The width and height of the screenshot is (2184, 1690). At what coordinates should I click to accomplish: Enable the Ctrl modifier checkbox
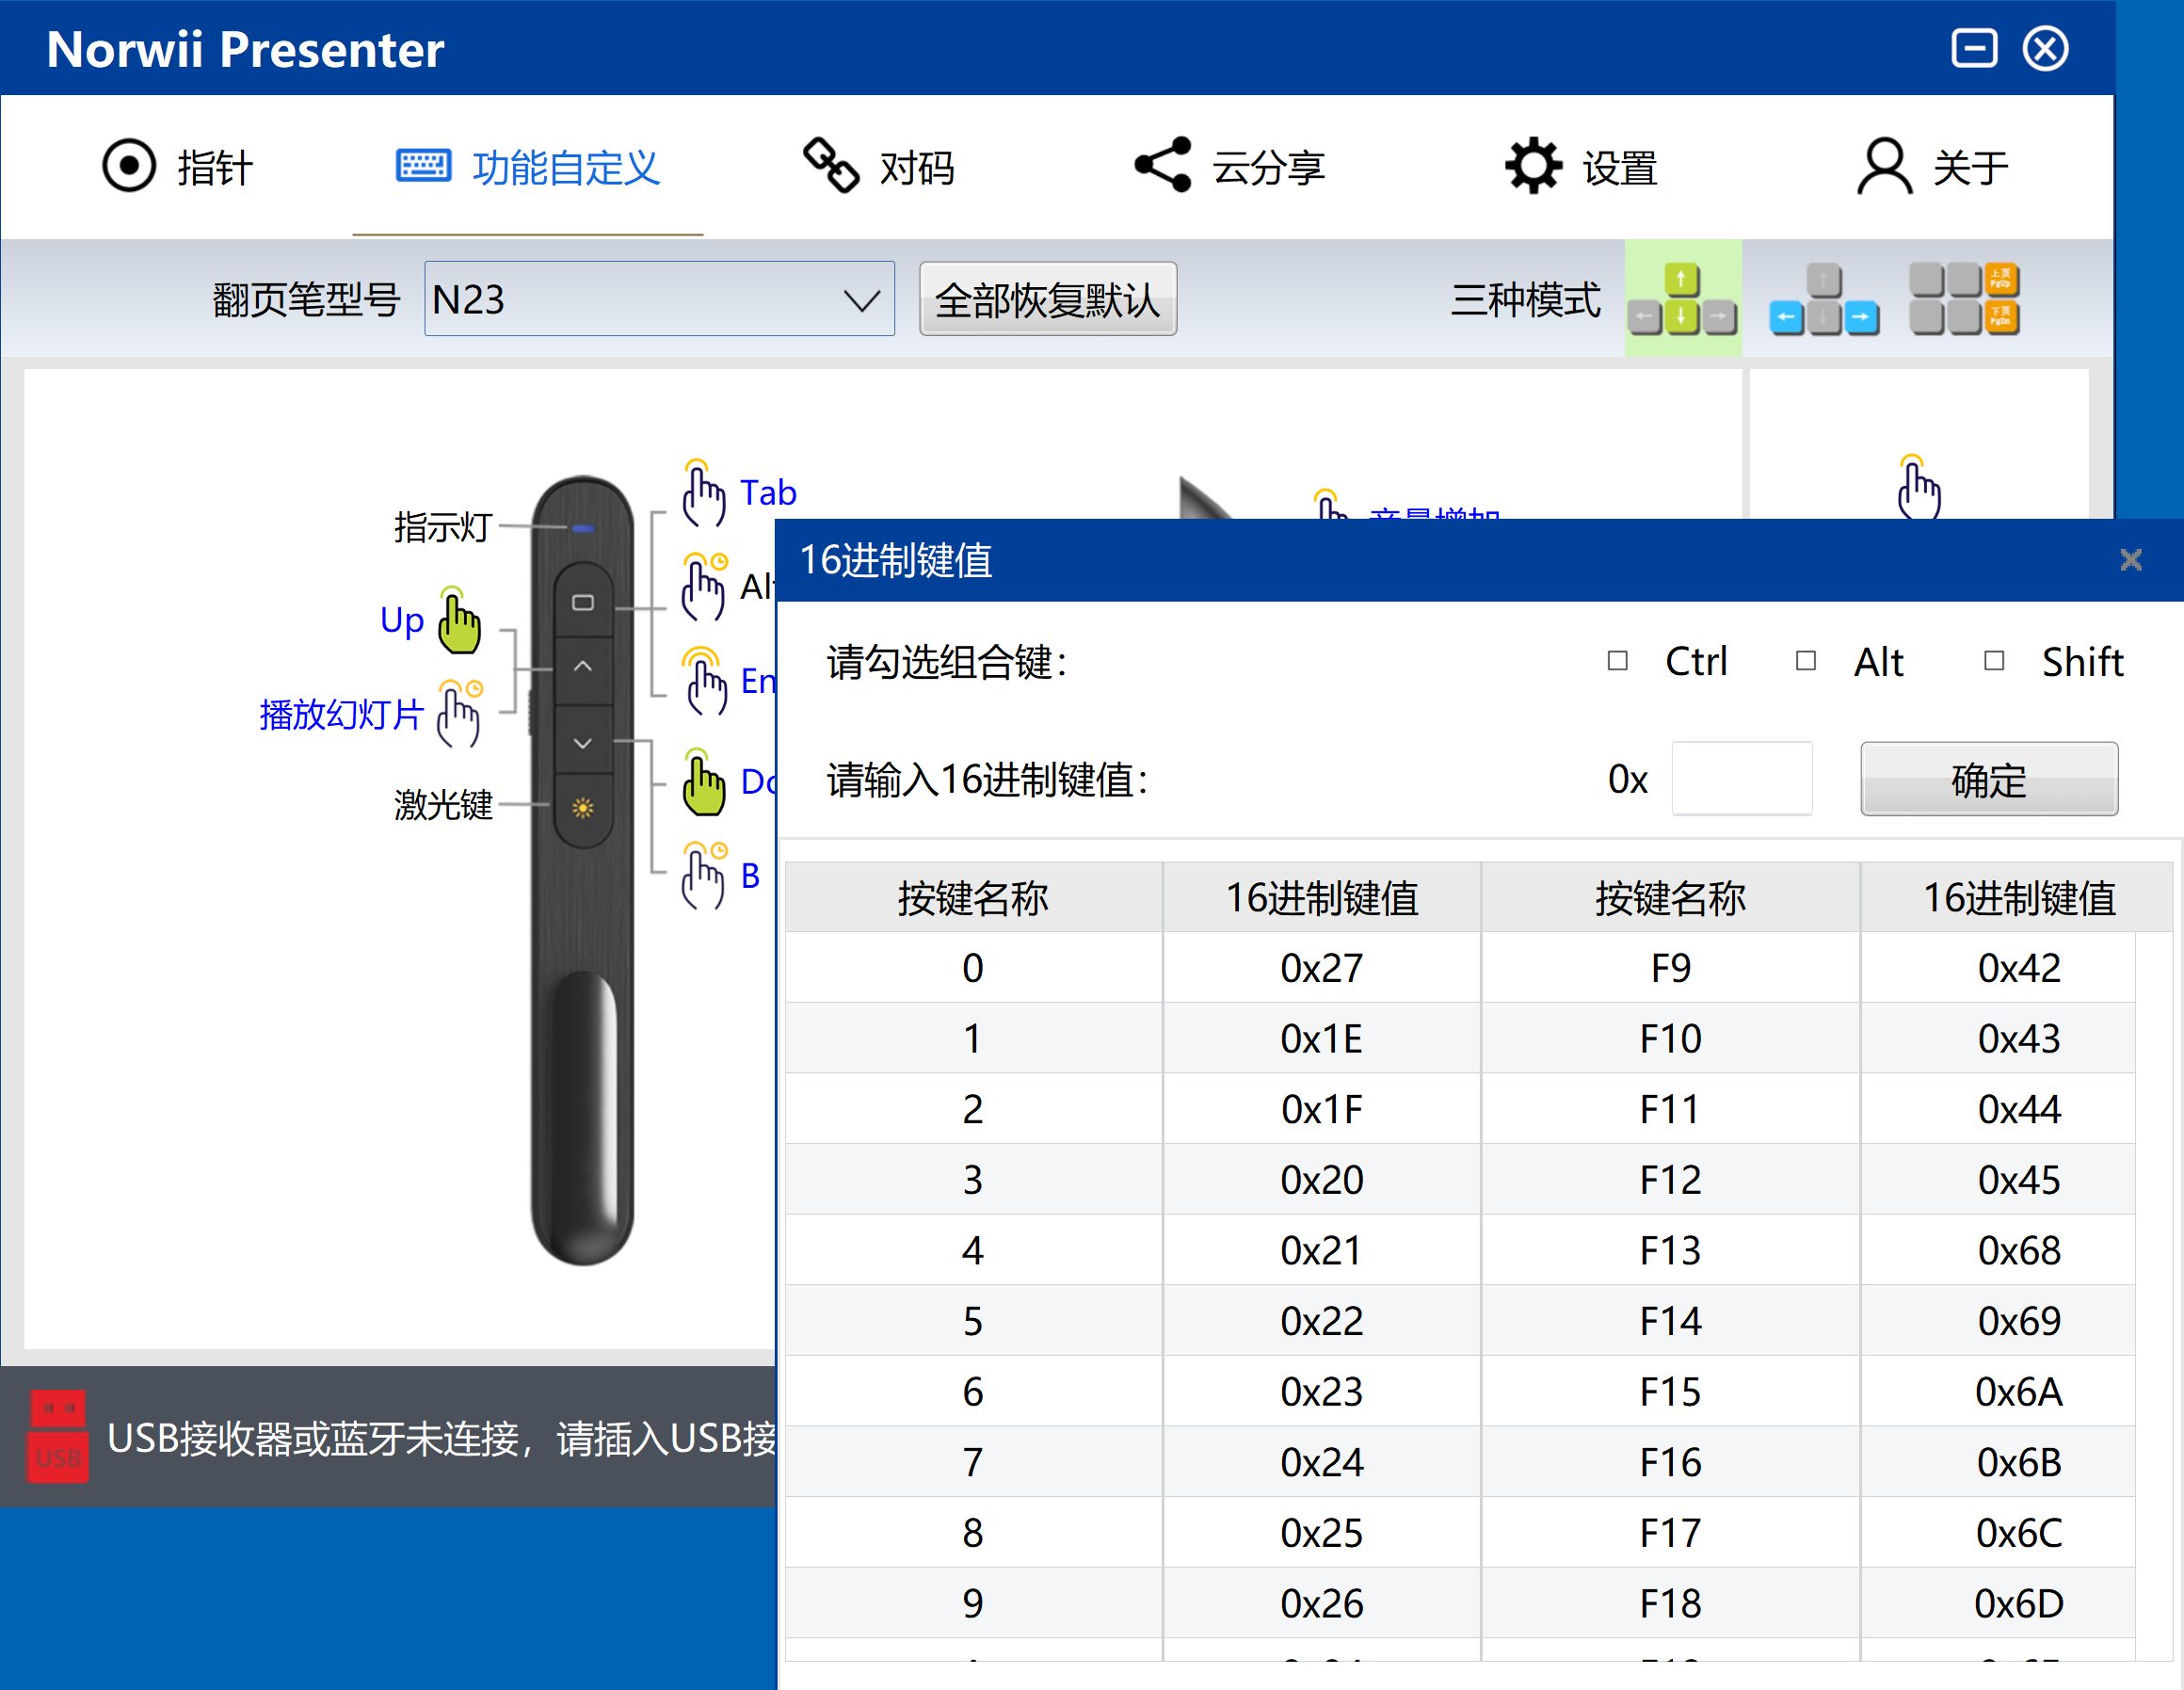pos(1618,661)
